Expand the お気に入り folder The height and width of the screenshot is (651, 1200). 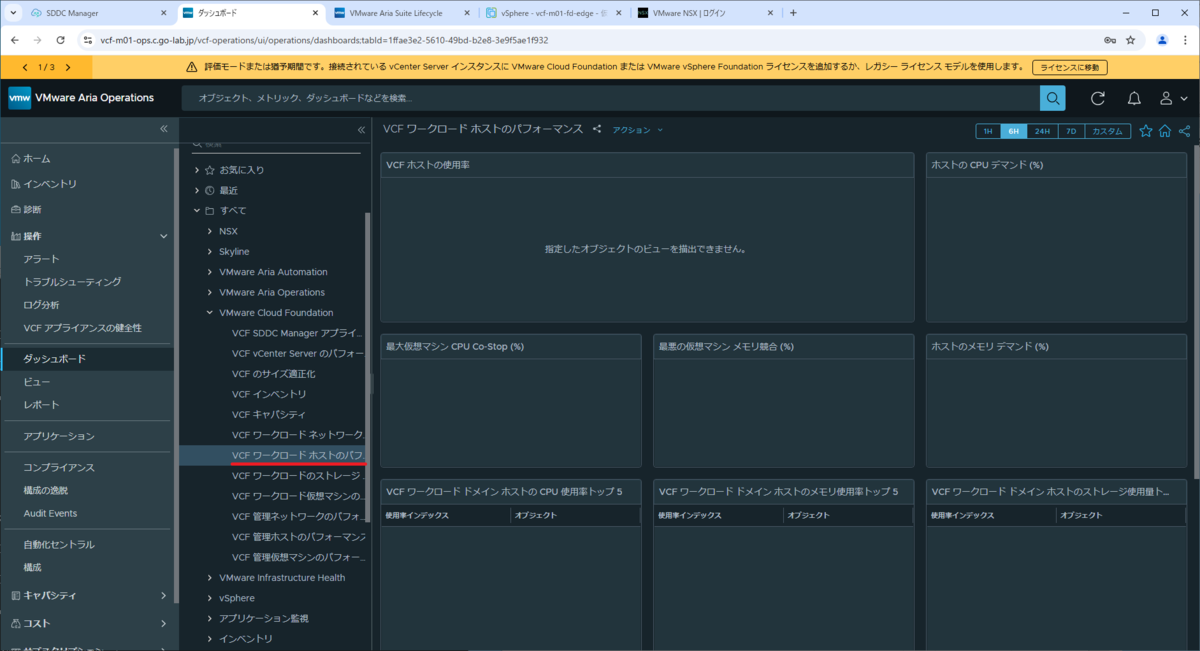tap(198, 170)
